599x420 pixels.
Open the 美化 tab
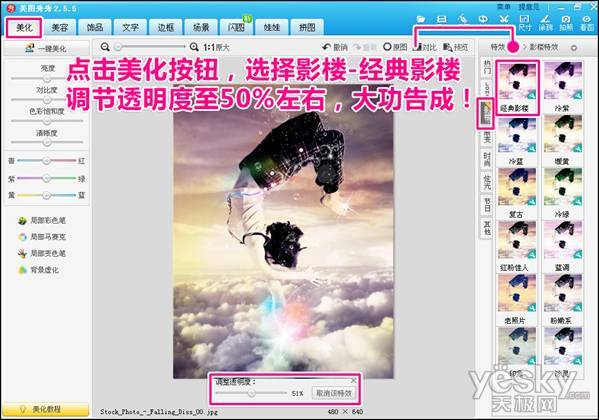click(24, 28)
